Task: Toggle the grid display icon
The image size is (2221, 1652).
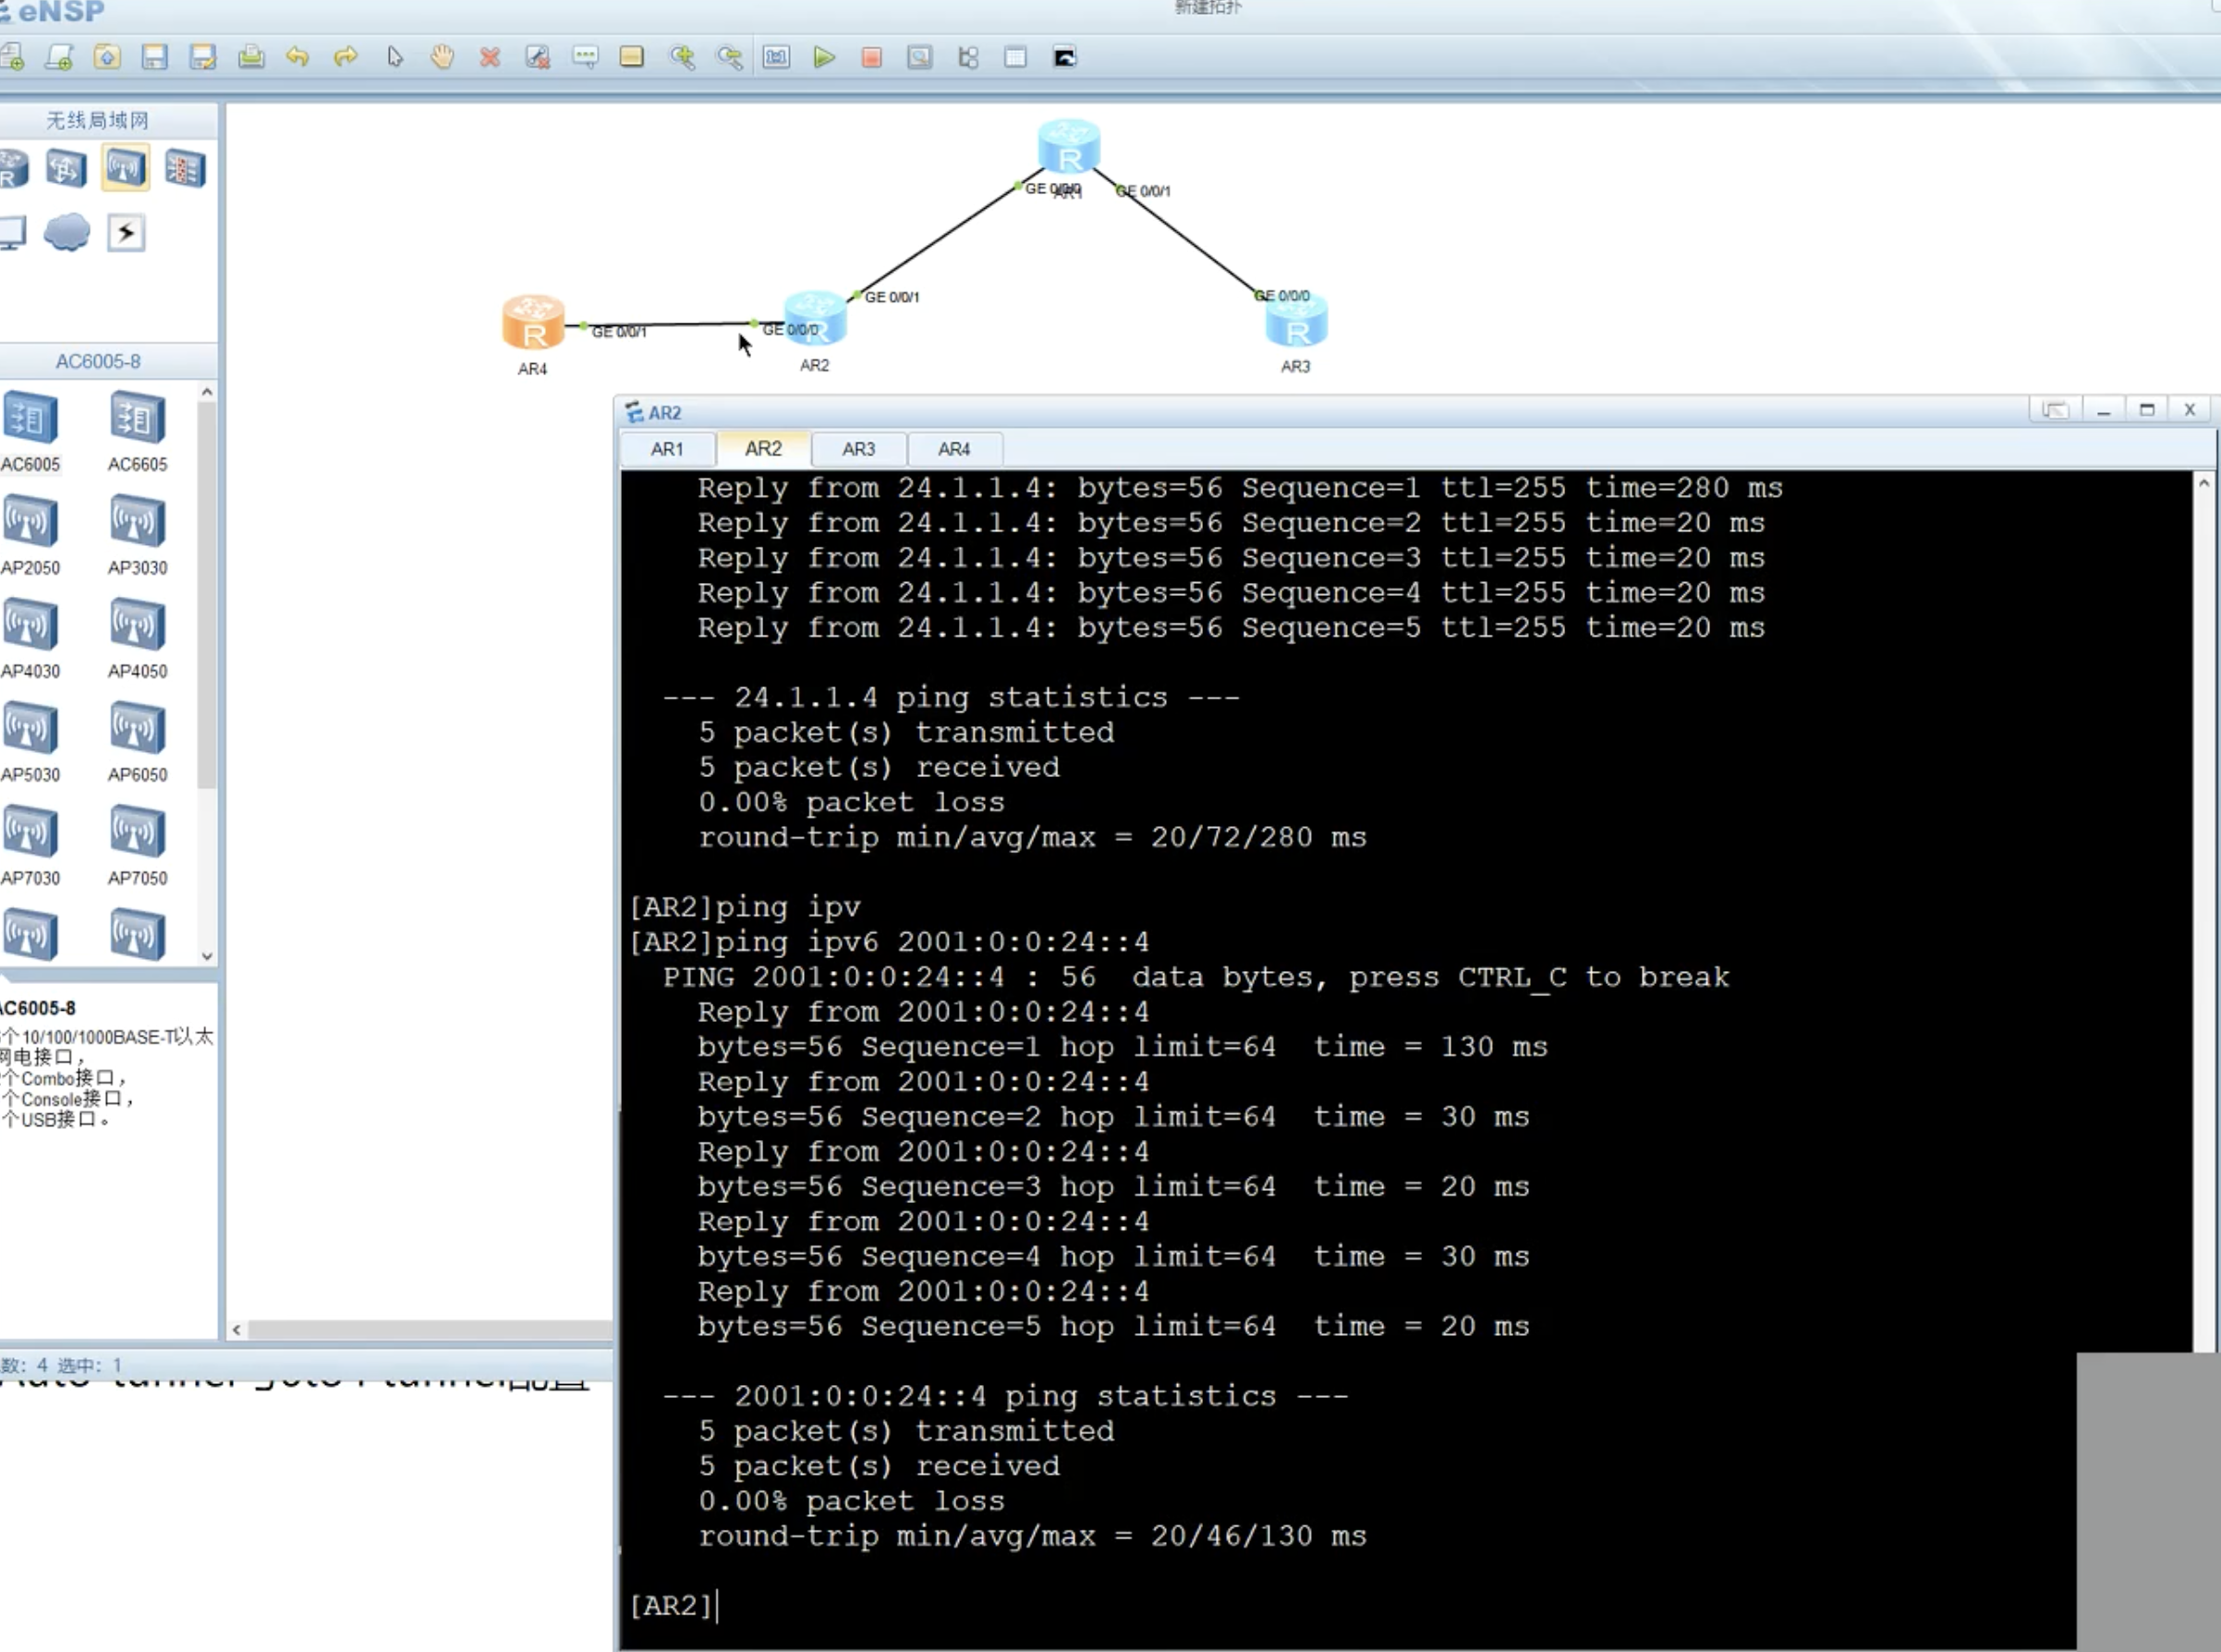Action: click(x=1016, y=57)
